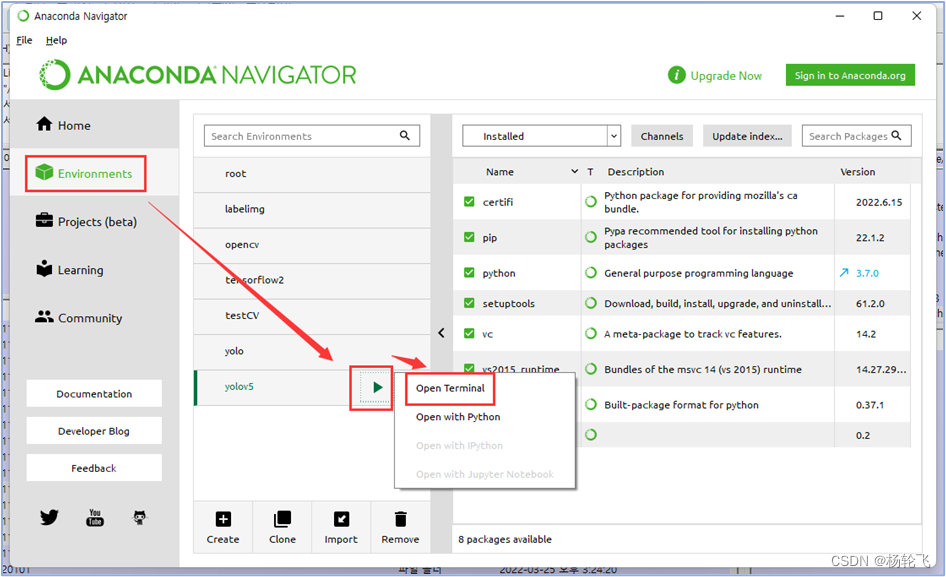Screen dimensions: 946x577
Task: Focus the Search Environments field
Action: (311, 136)
